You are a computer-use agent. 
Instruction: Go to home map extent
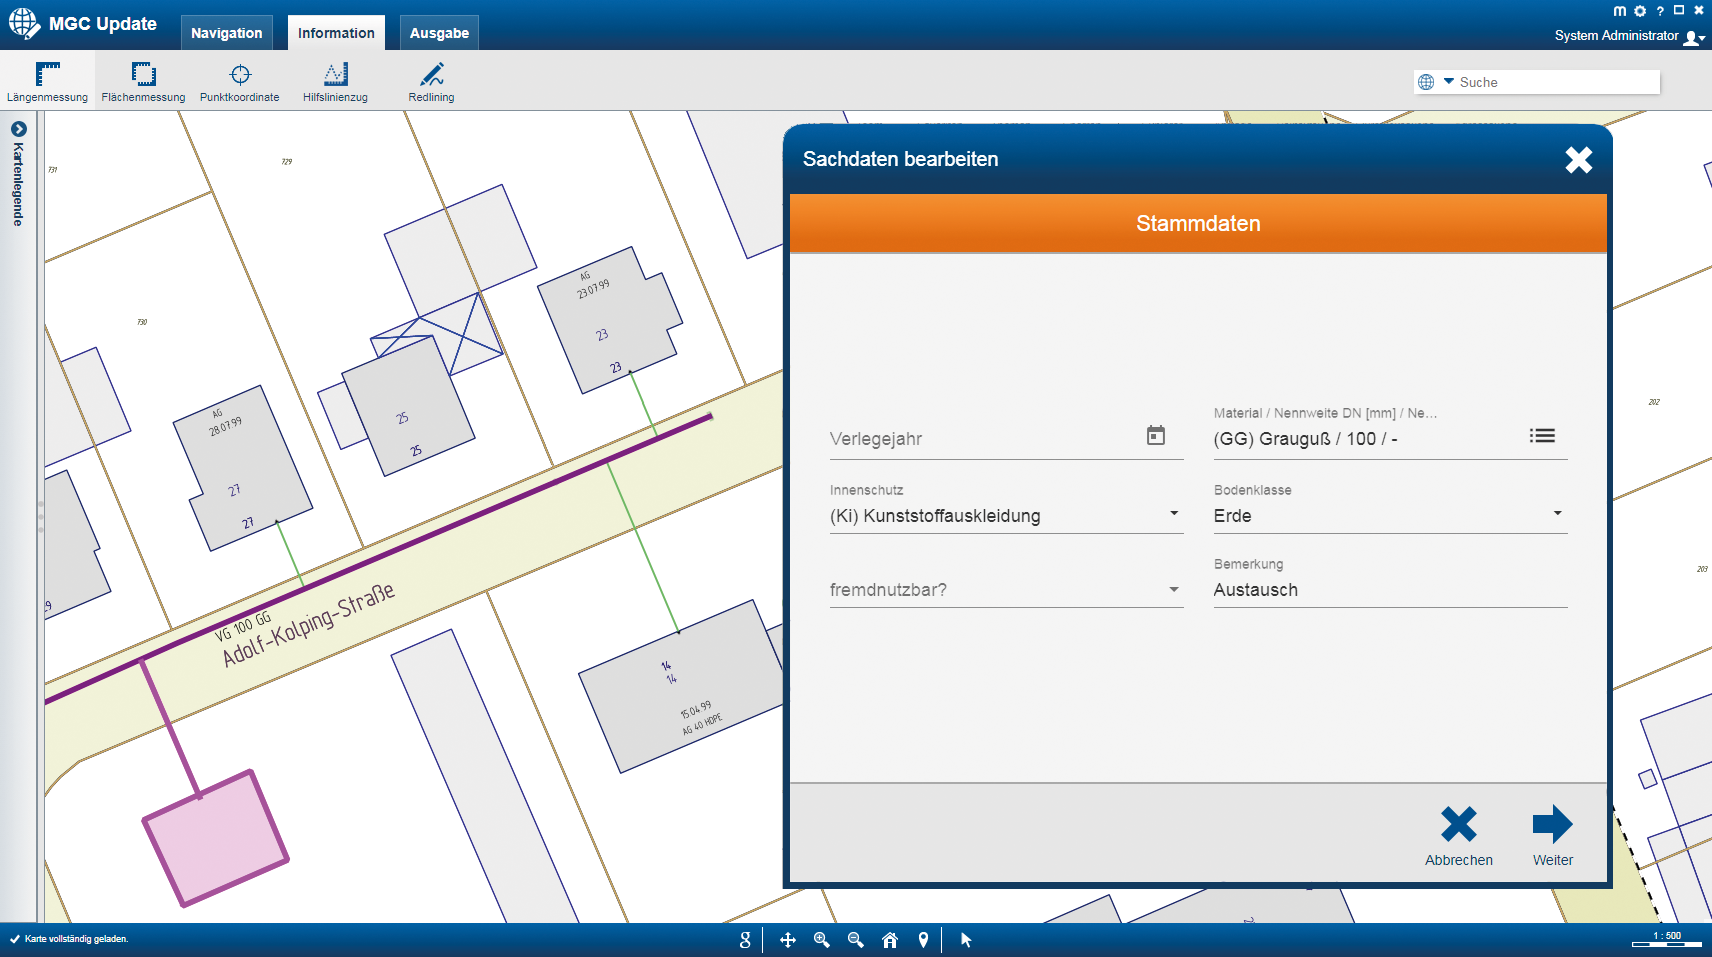coord(890,940)
